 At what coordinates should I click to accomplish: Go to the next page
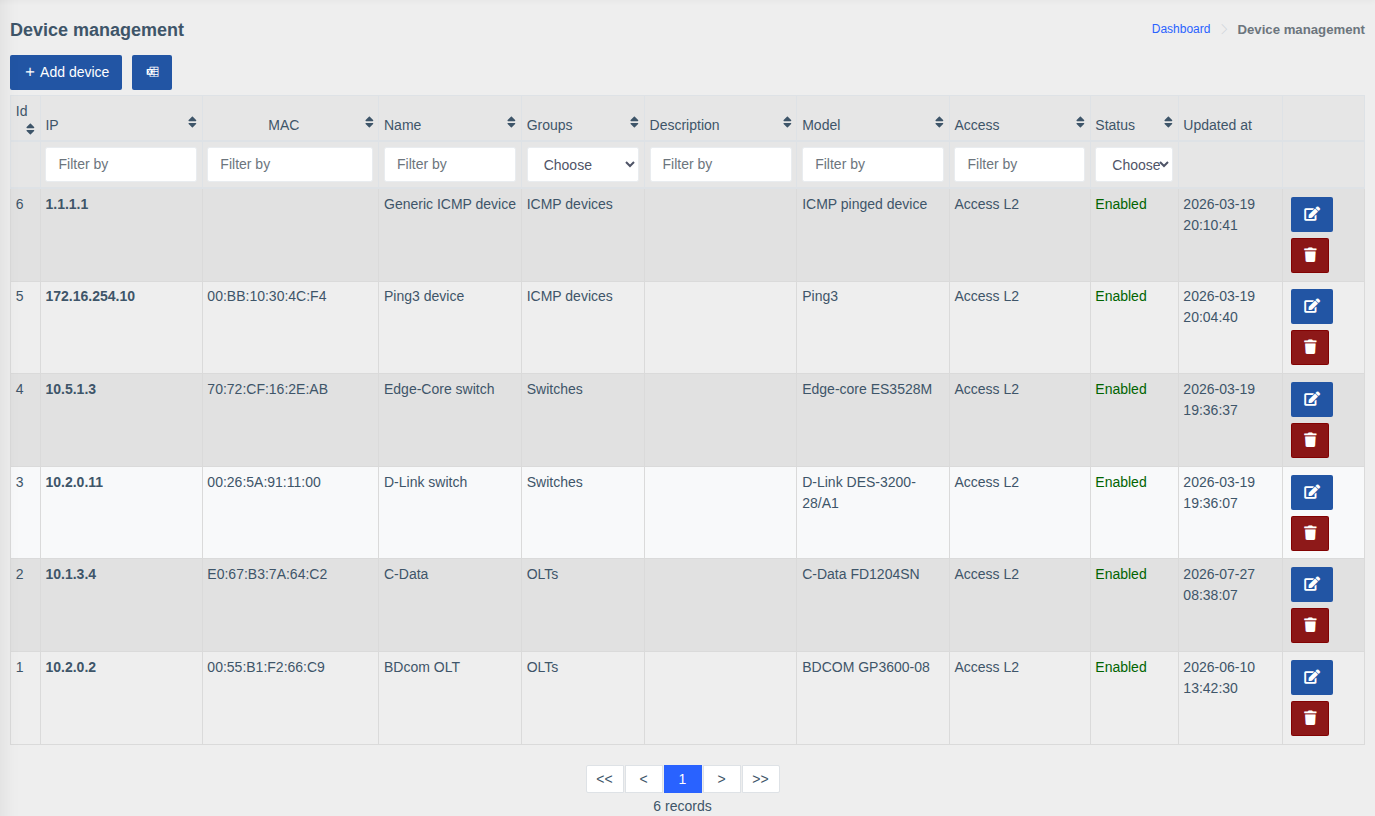coord(722,779)
